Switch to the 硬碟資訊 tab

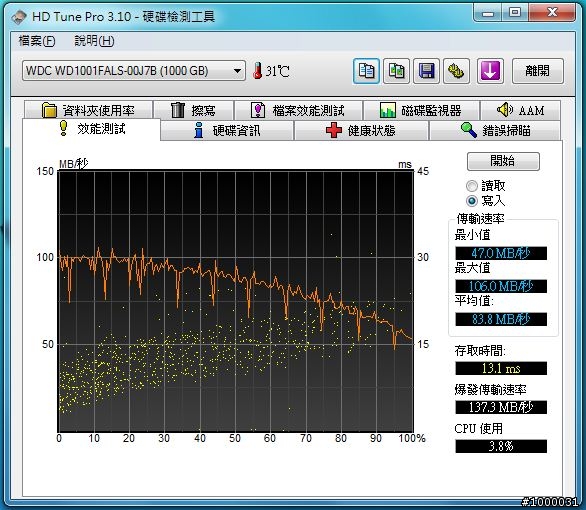[x=228, y=131]
